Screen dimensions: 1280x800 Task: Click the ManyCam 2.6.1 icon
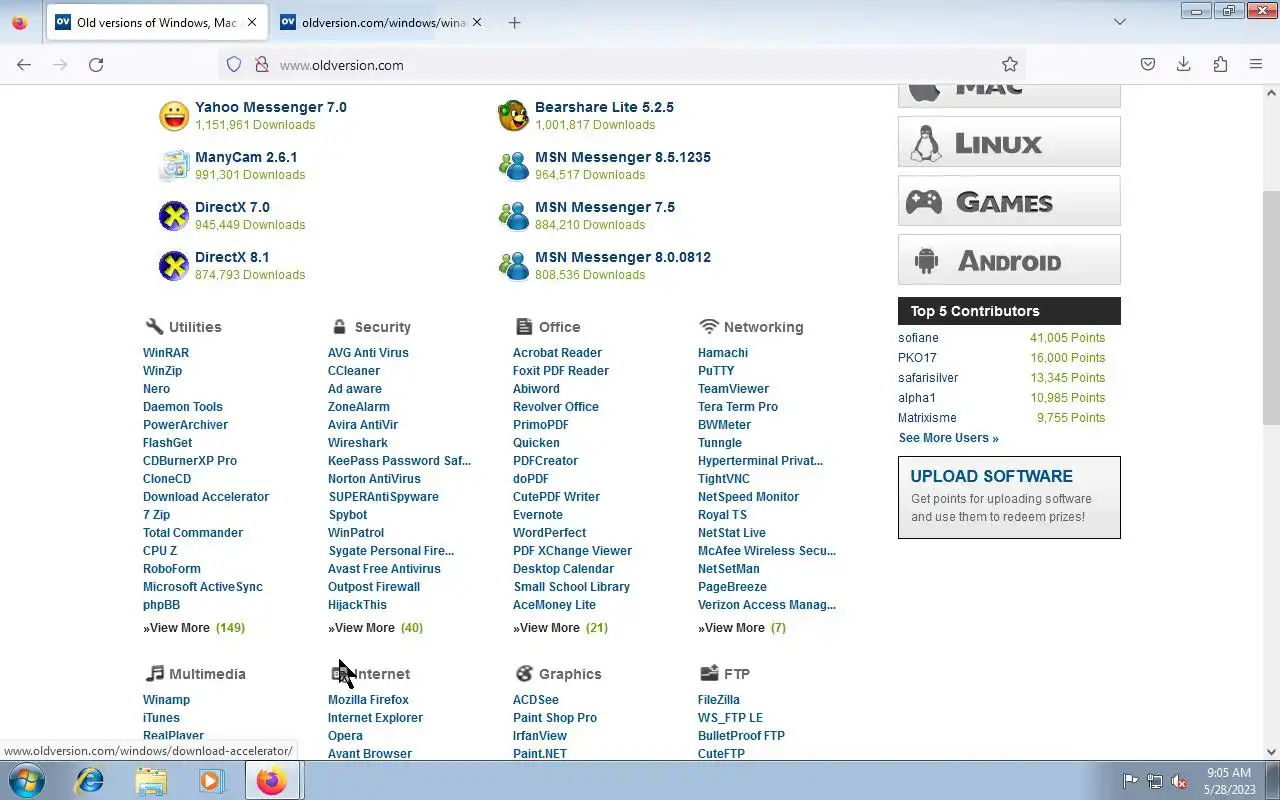(x=174, y=166)
